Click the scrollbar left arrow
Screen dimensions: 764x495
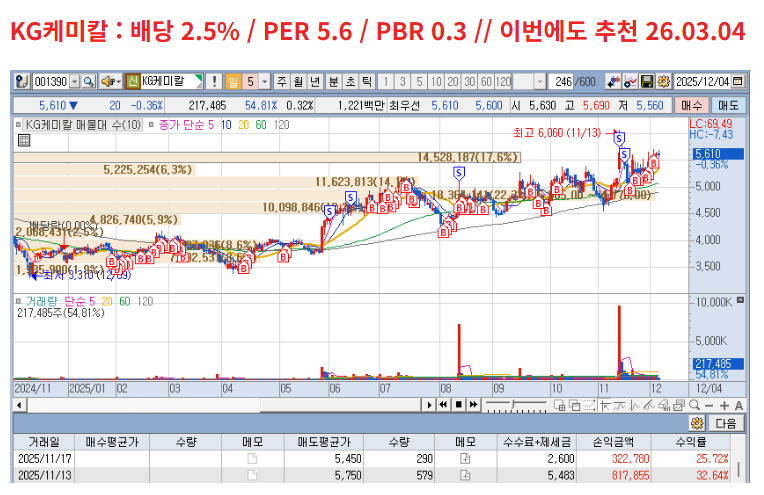(x=19, y=405)
